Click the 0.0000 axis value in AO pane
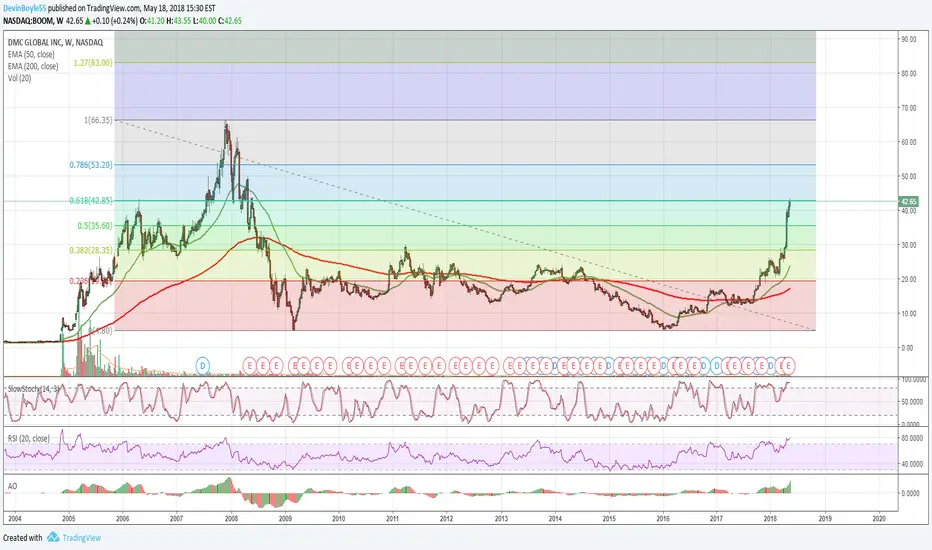Viewport: 932px width, 550px height. pyautogui.click(x=911, y=494)
